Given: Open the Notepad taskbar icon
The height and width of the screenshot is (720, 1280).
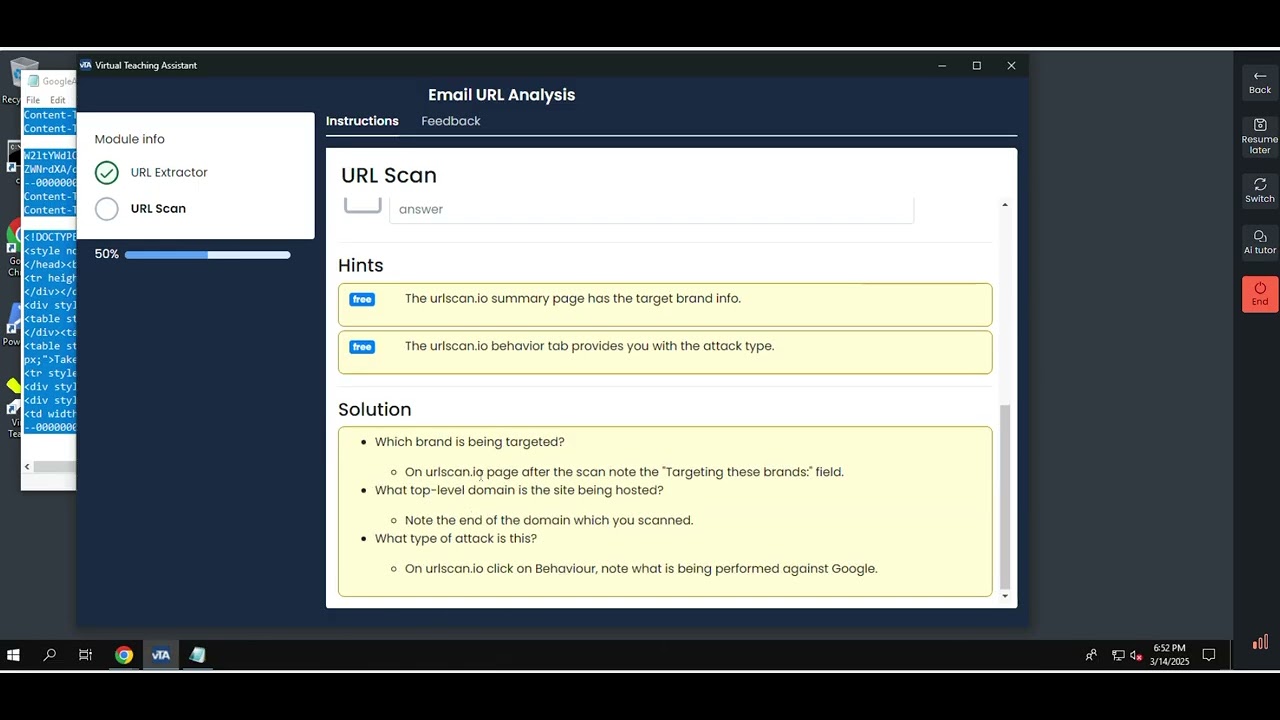Looking at the screenshot, I should tap(197, 655).
